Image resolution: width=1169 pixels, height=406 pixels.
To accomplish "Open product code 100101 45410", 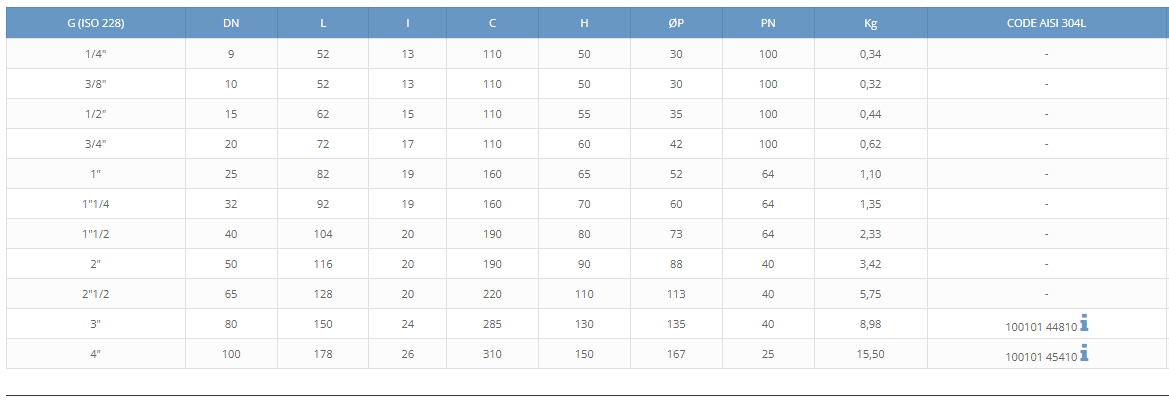I will click(1041, 356).
